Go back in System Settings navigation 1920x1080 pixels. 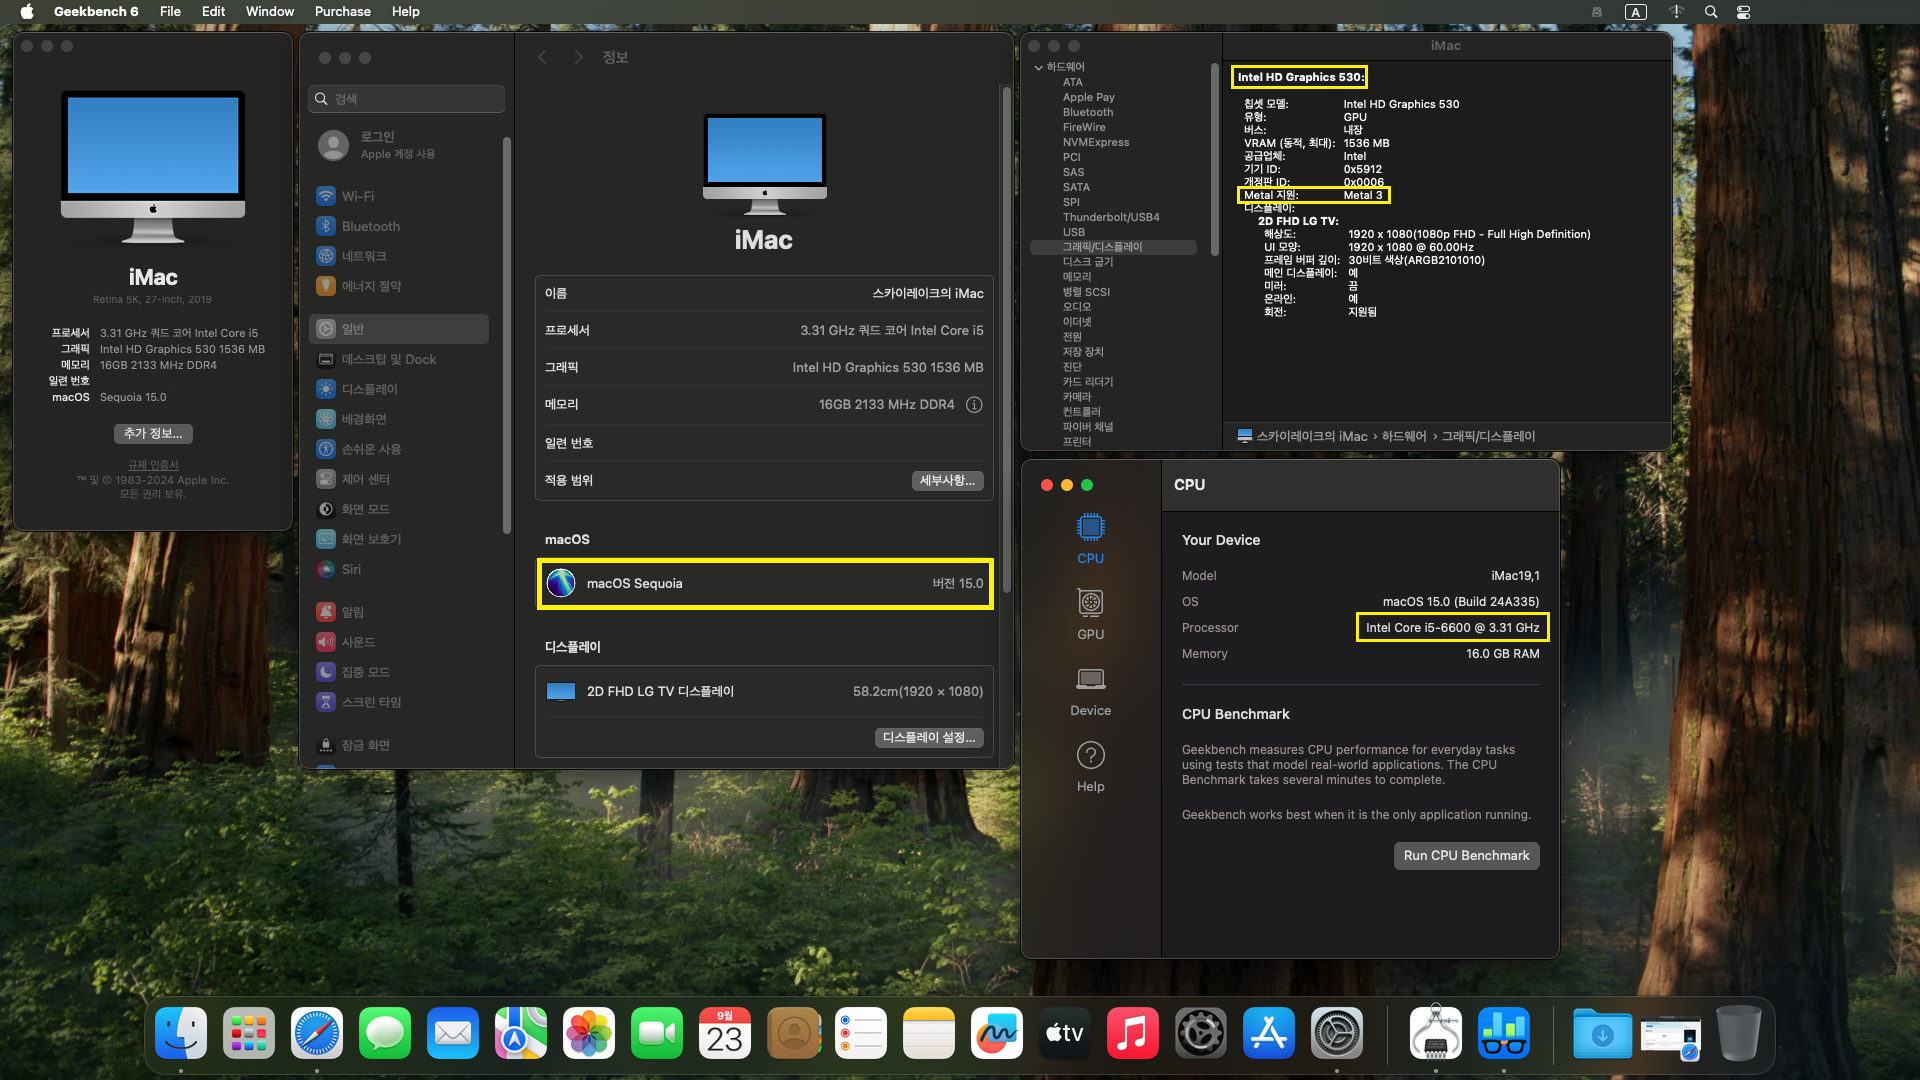point(542,57)
